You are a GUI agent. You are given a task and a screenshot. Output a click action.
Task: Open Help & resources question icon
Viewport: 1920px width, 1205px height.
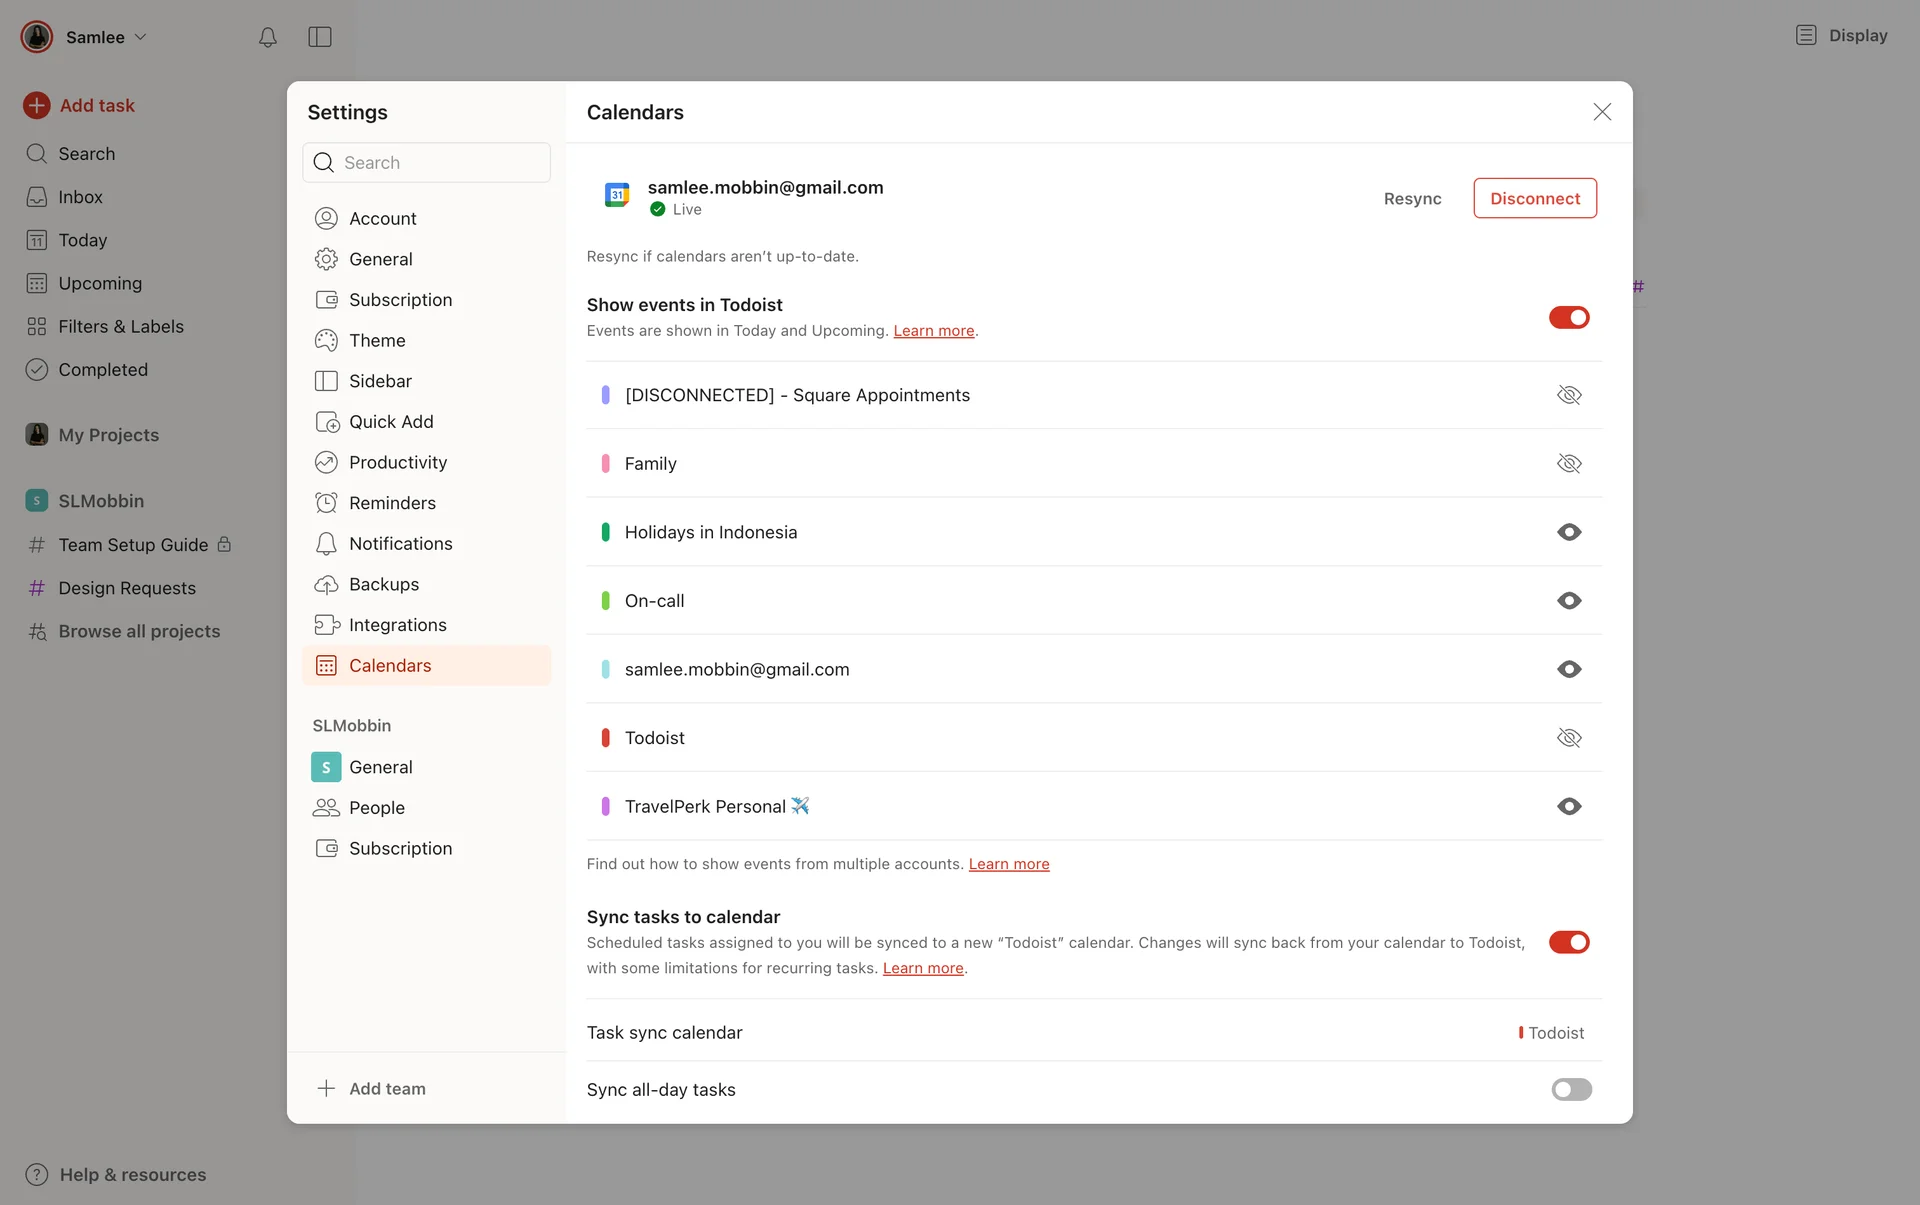pos(37,1174)
